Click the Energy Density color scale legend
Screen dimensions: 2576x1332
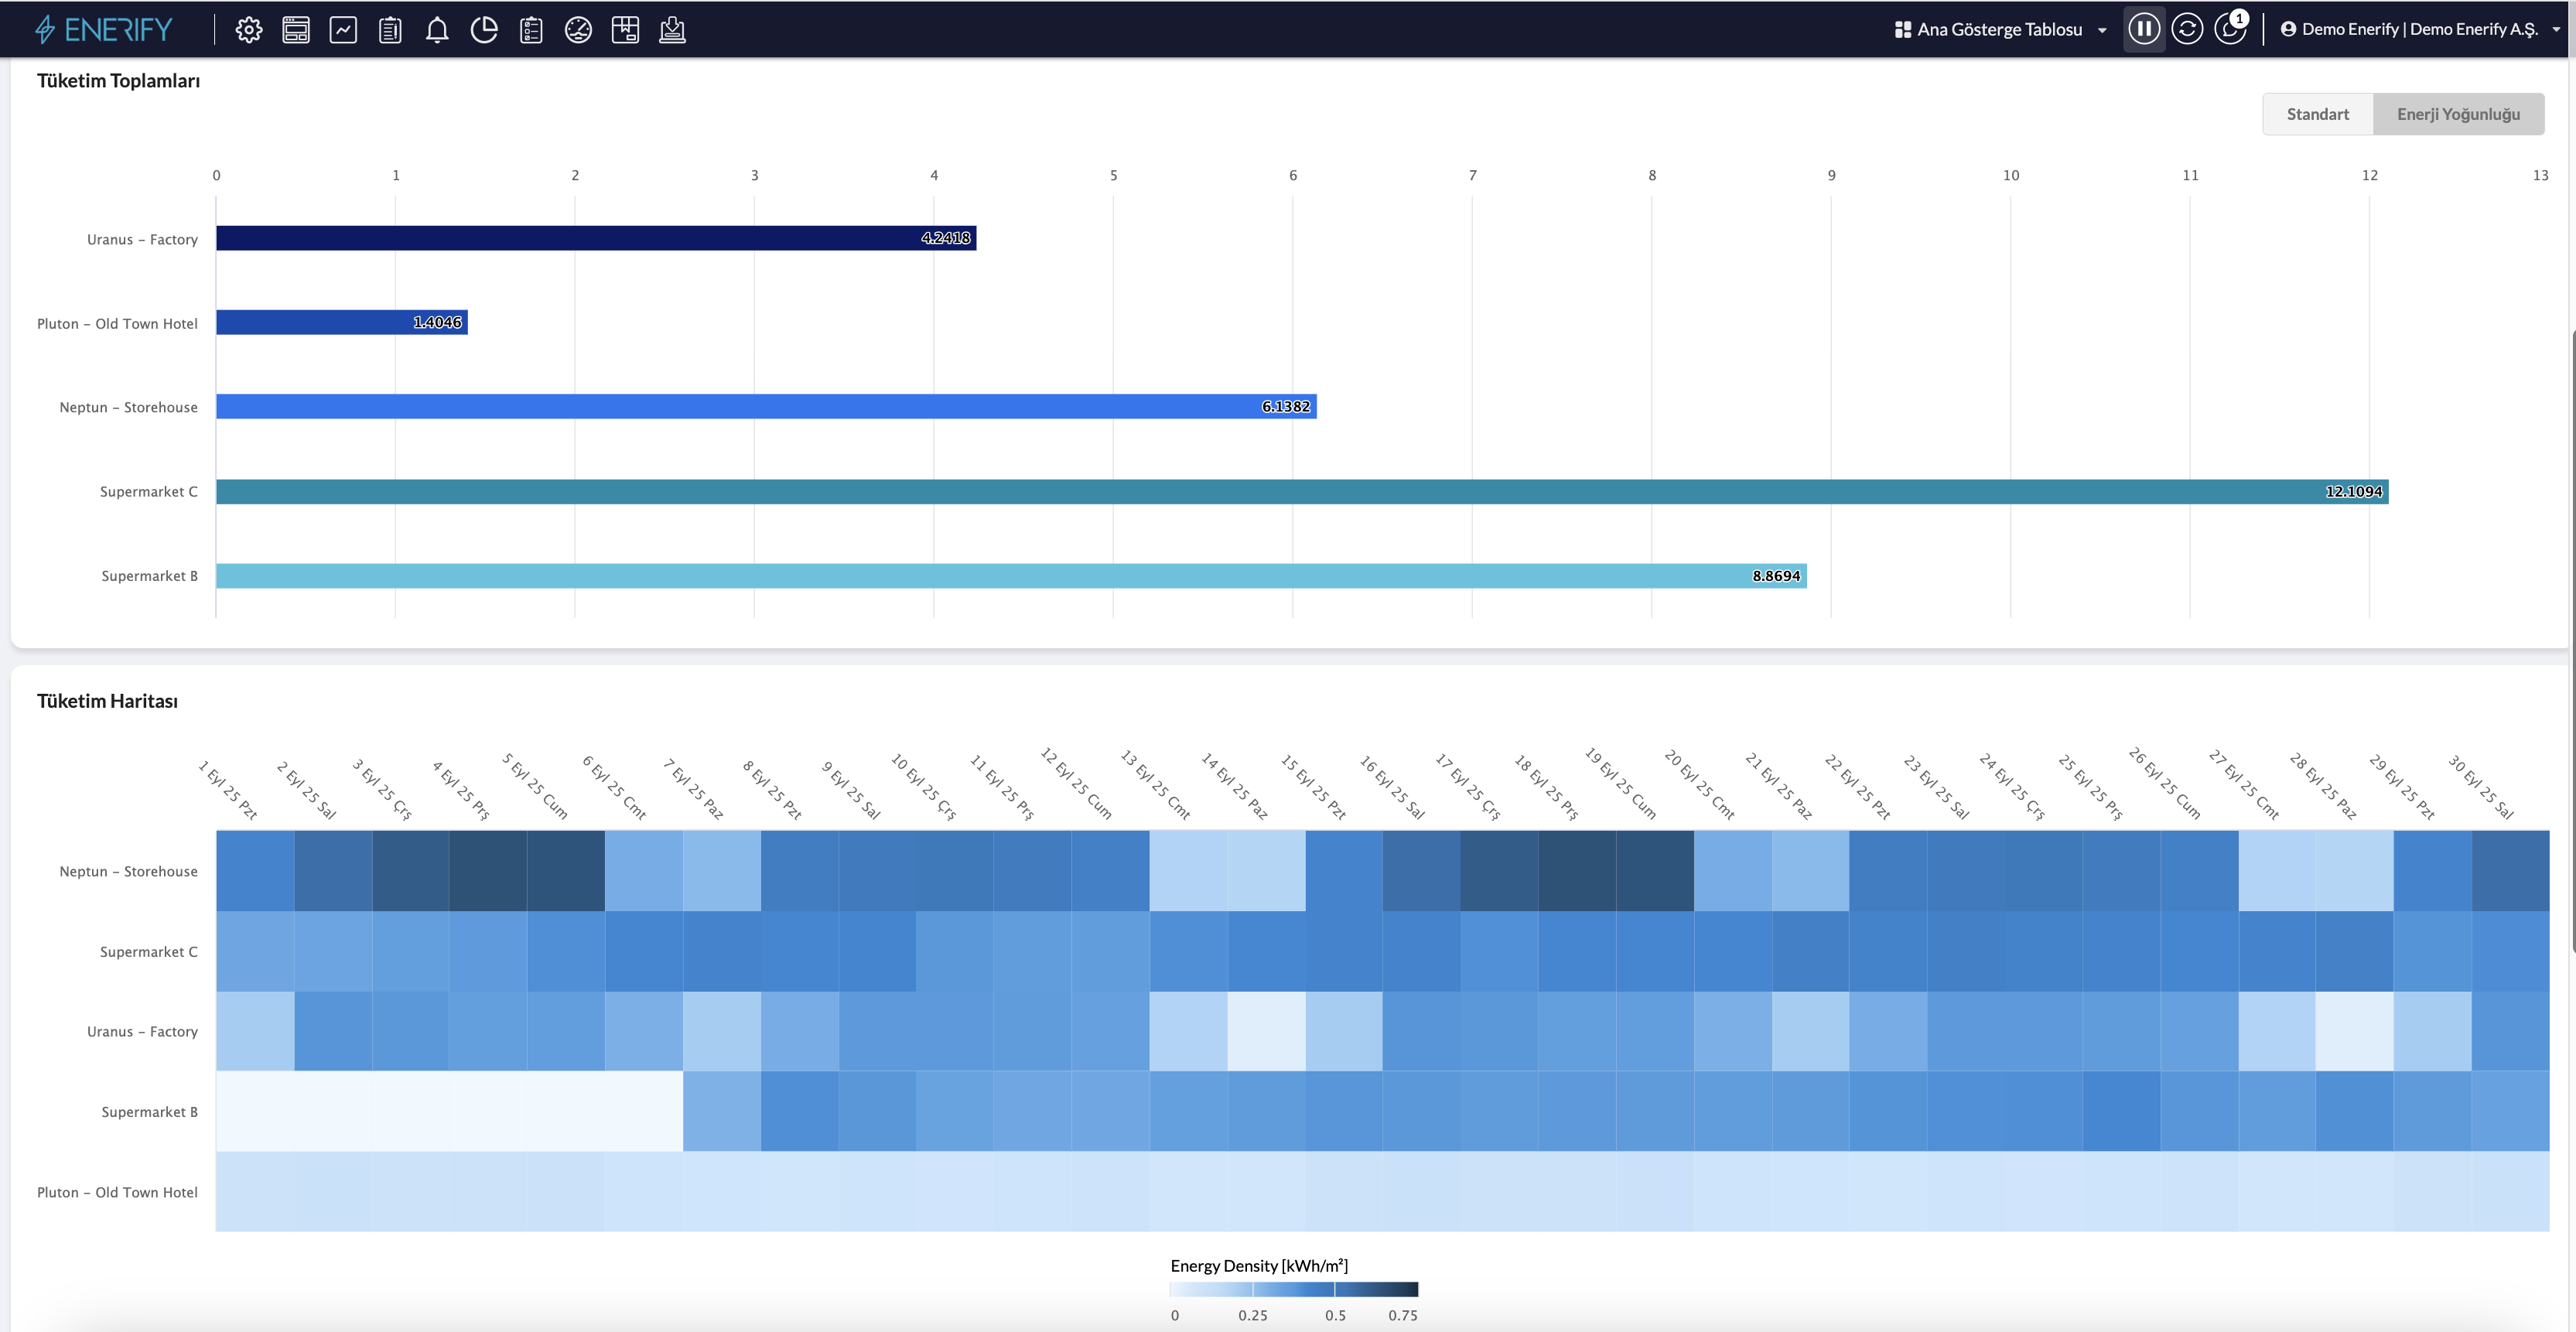[1293, 1290]
